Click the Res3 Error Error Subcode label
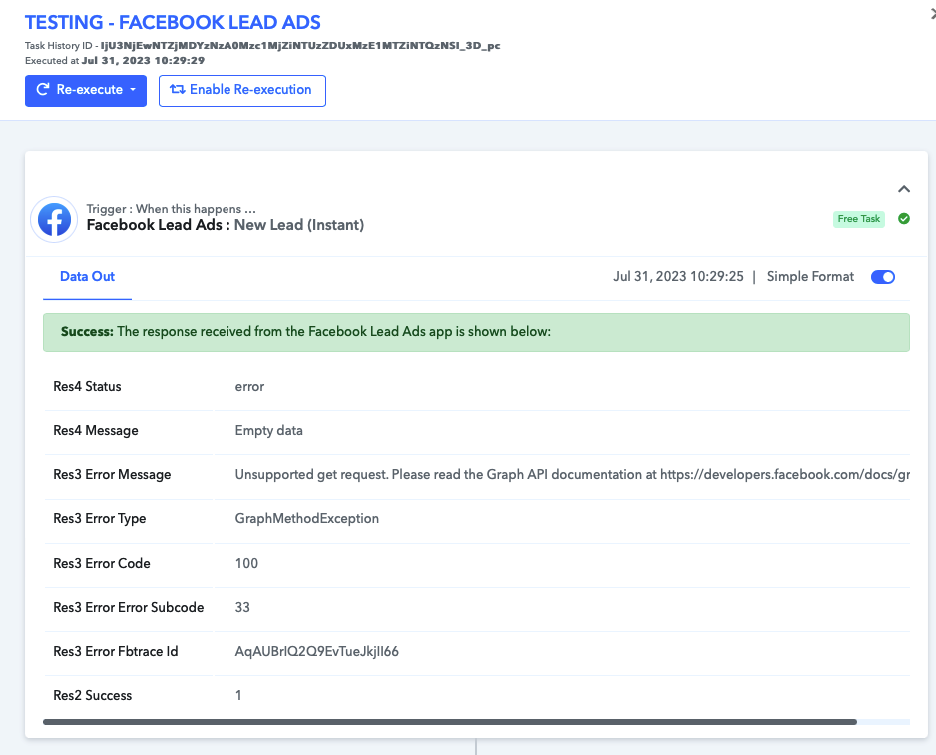The width and height of the screenshot is (936, 755). tap(128, 607)
